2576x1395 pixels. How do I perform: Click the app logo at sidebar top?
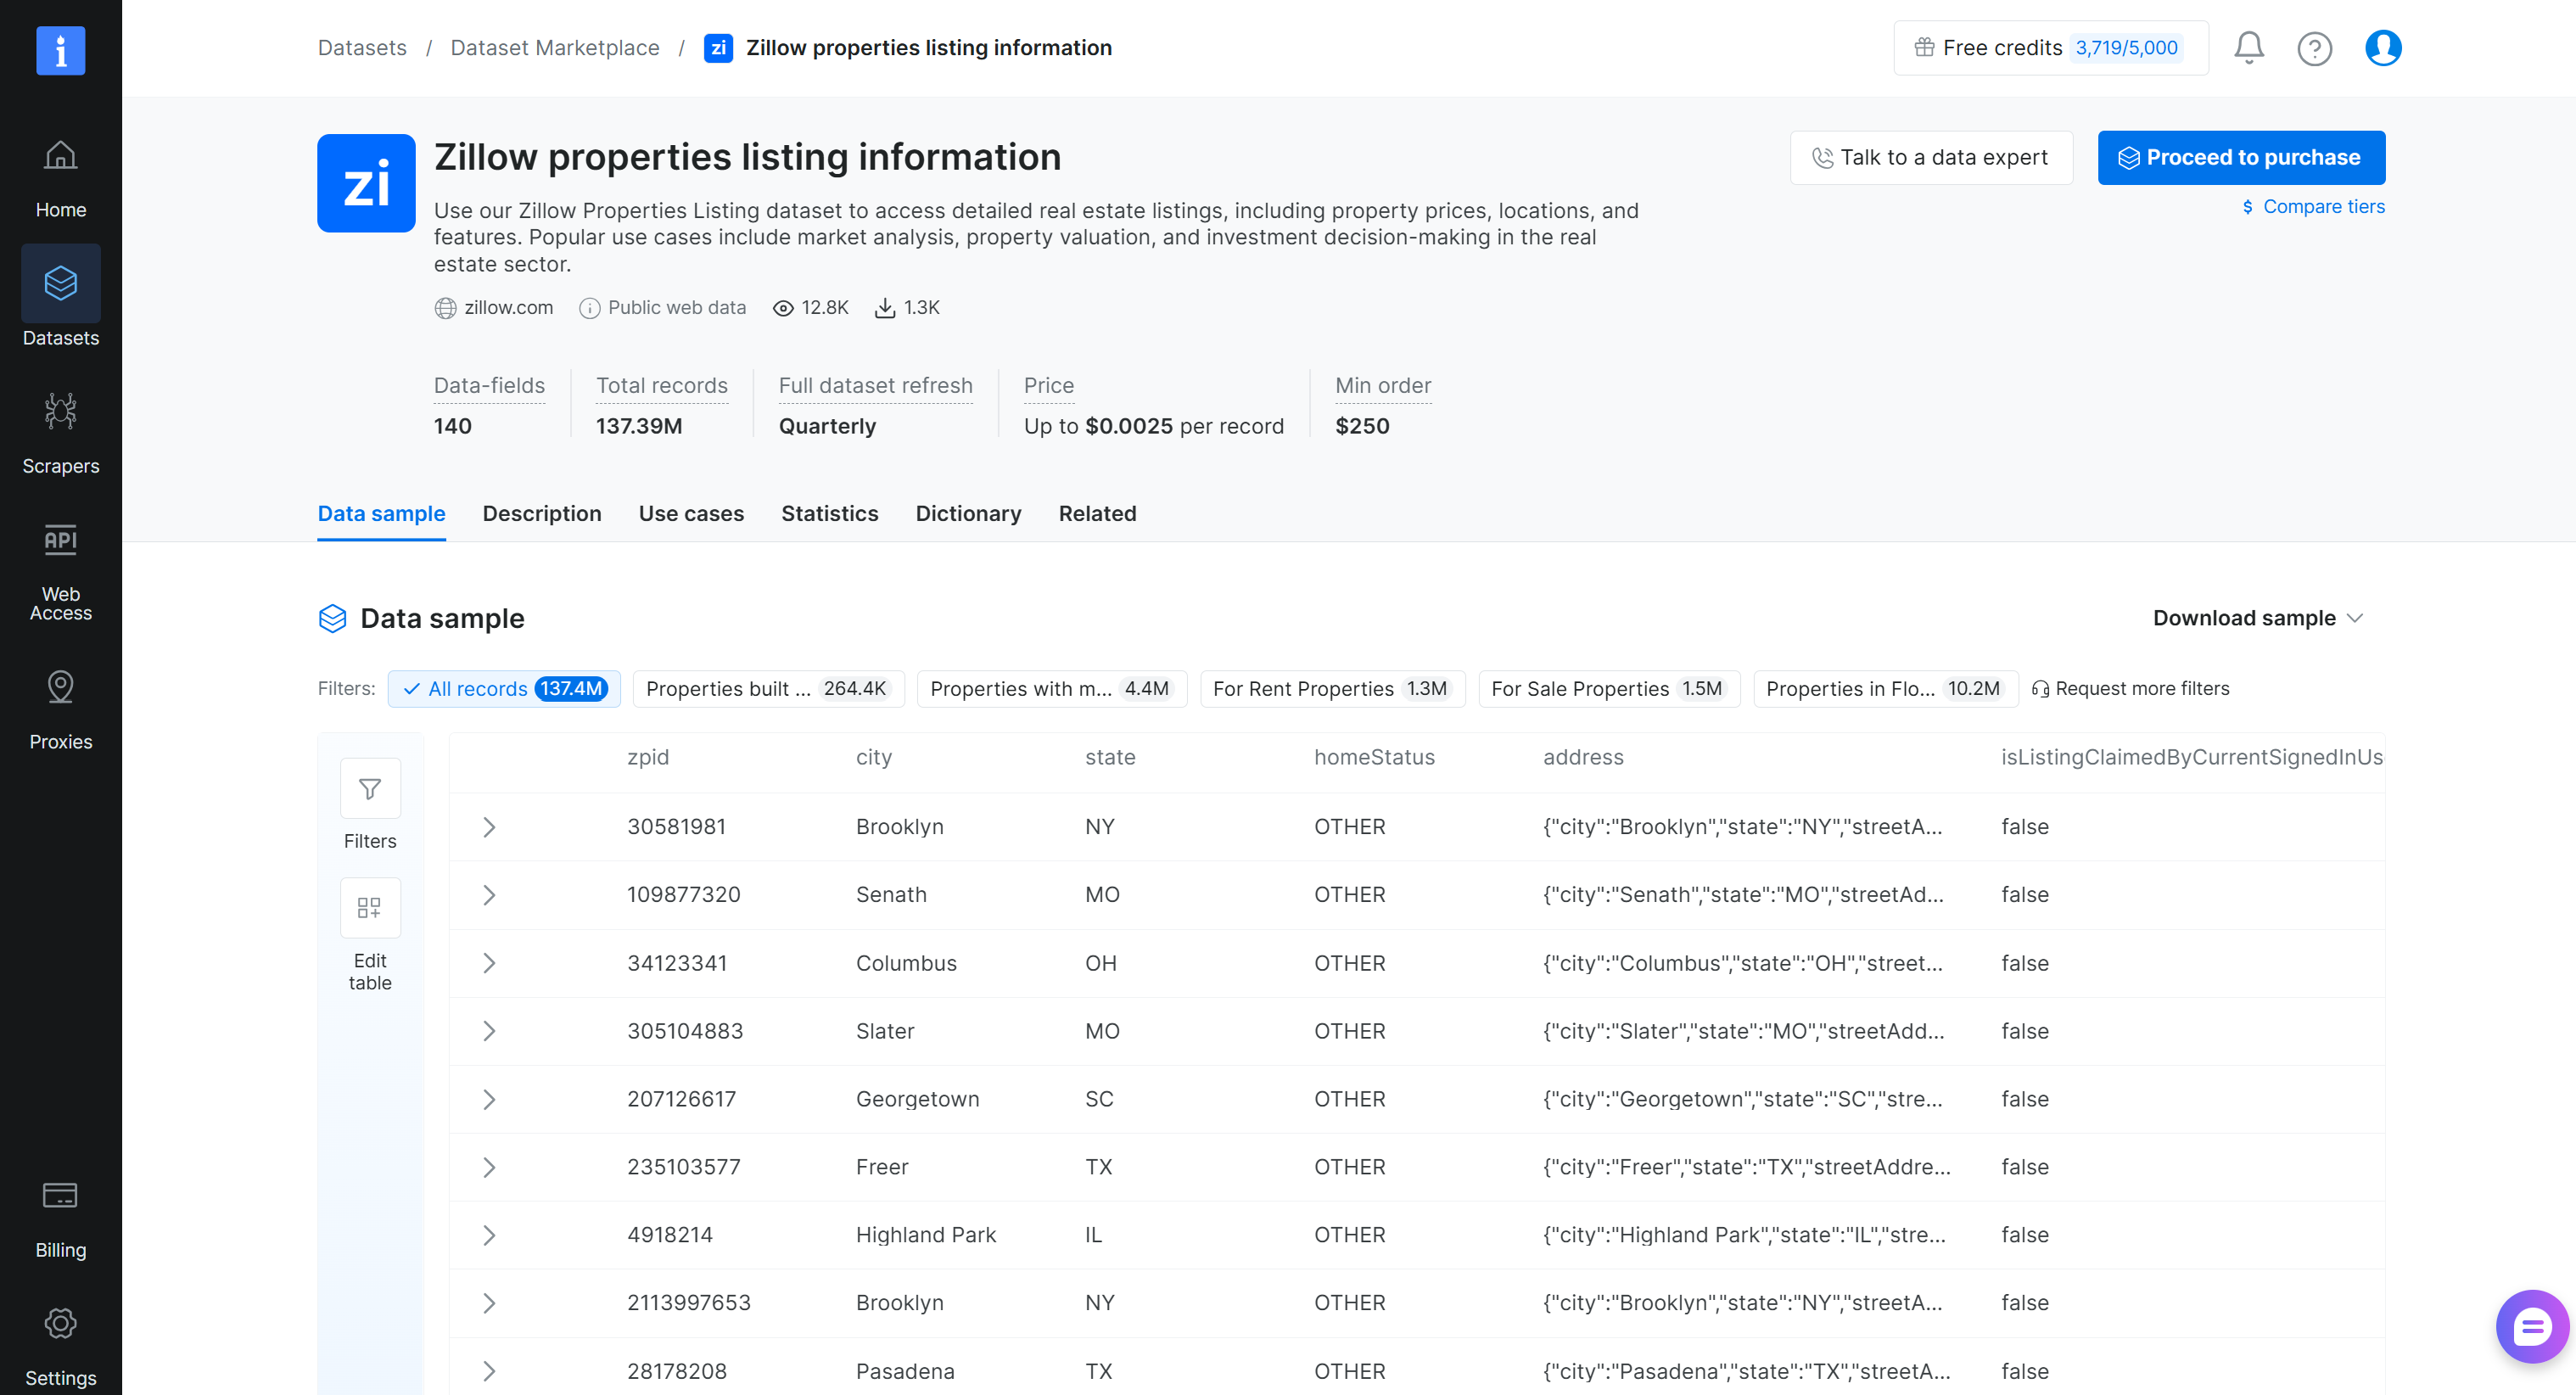click(60, 50)
